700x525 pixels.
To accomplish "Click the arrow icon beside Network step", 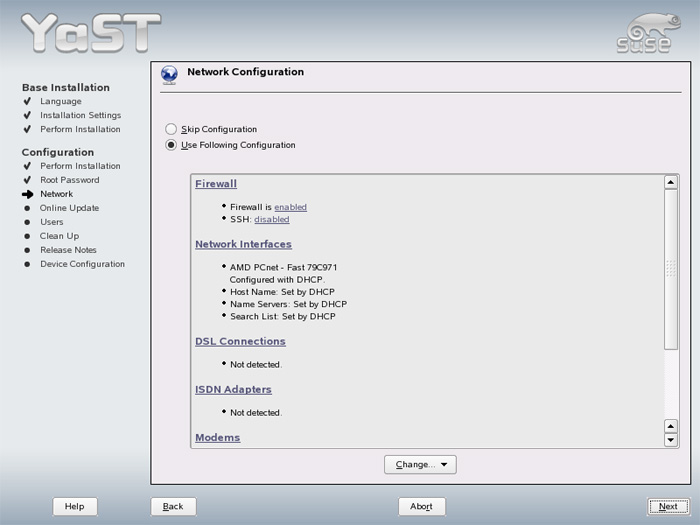I will pos(28,194).
